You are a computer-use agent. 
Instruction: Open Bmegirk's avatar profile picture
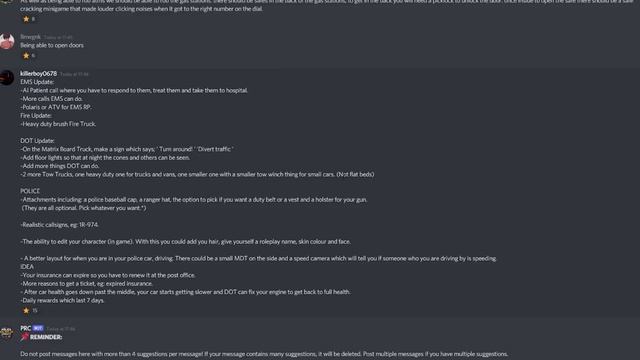click(x=7, y=41)
